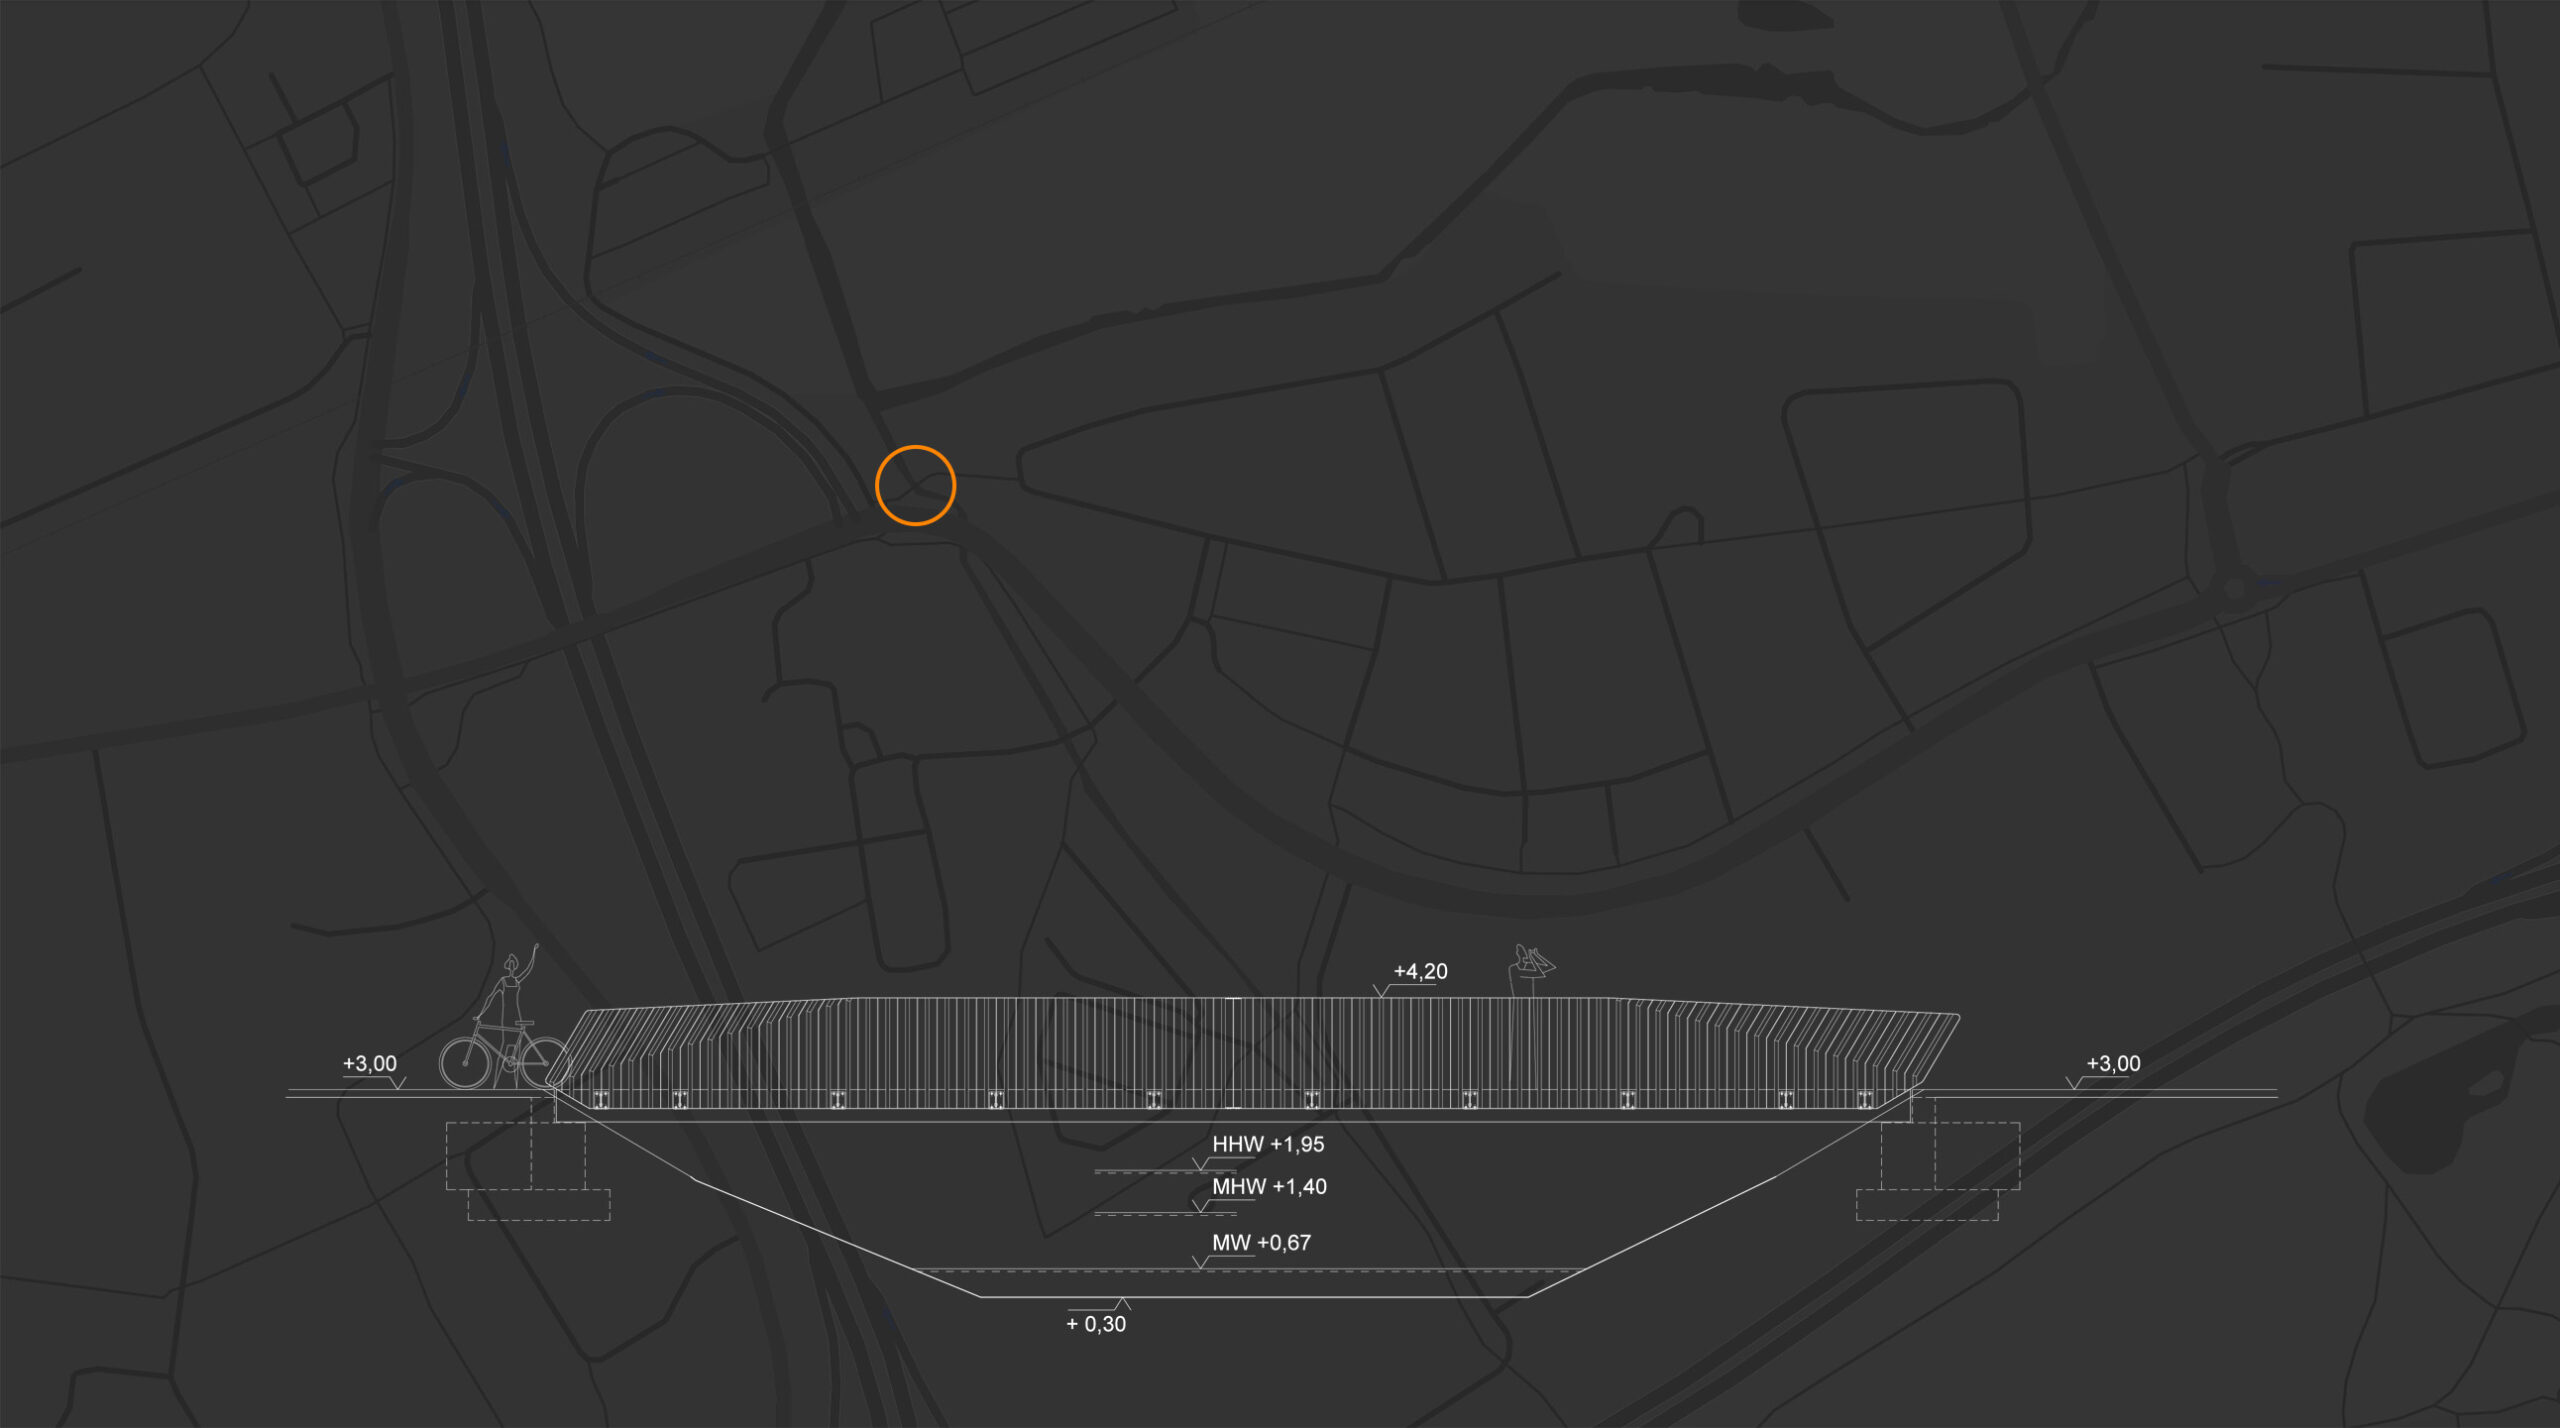Viewport: 2560px width, 1428px height.
Task: Click the right '+3,00' ground level label
Action: pos(2113,1063)
